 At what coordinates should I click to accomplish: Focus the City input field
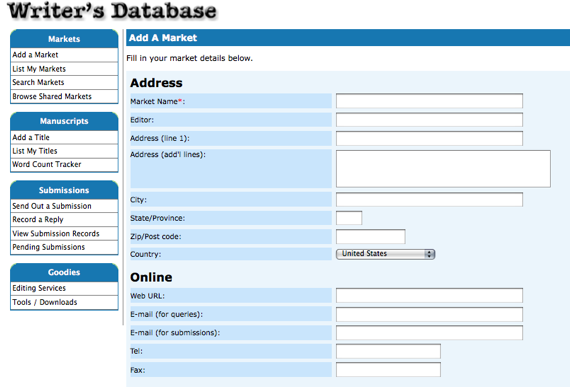[x=429, y=199]
